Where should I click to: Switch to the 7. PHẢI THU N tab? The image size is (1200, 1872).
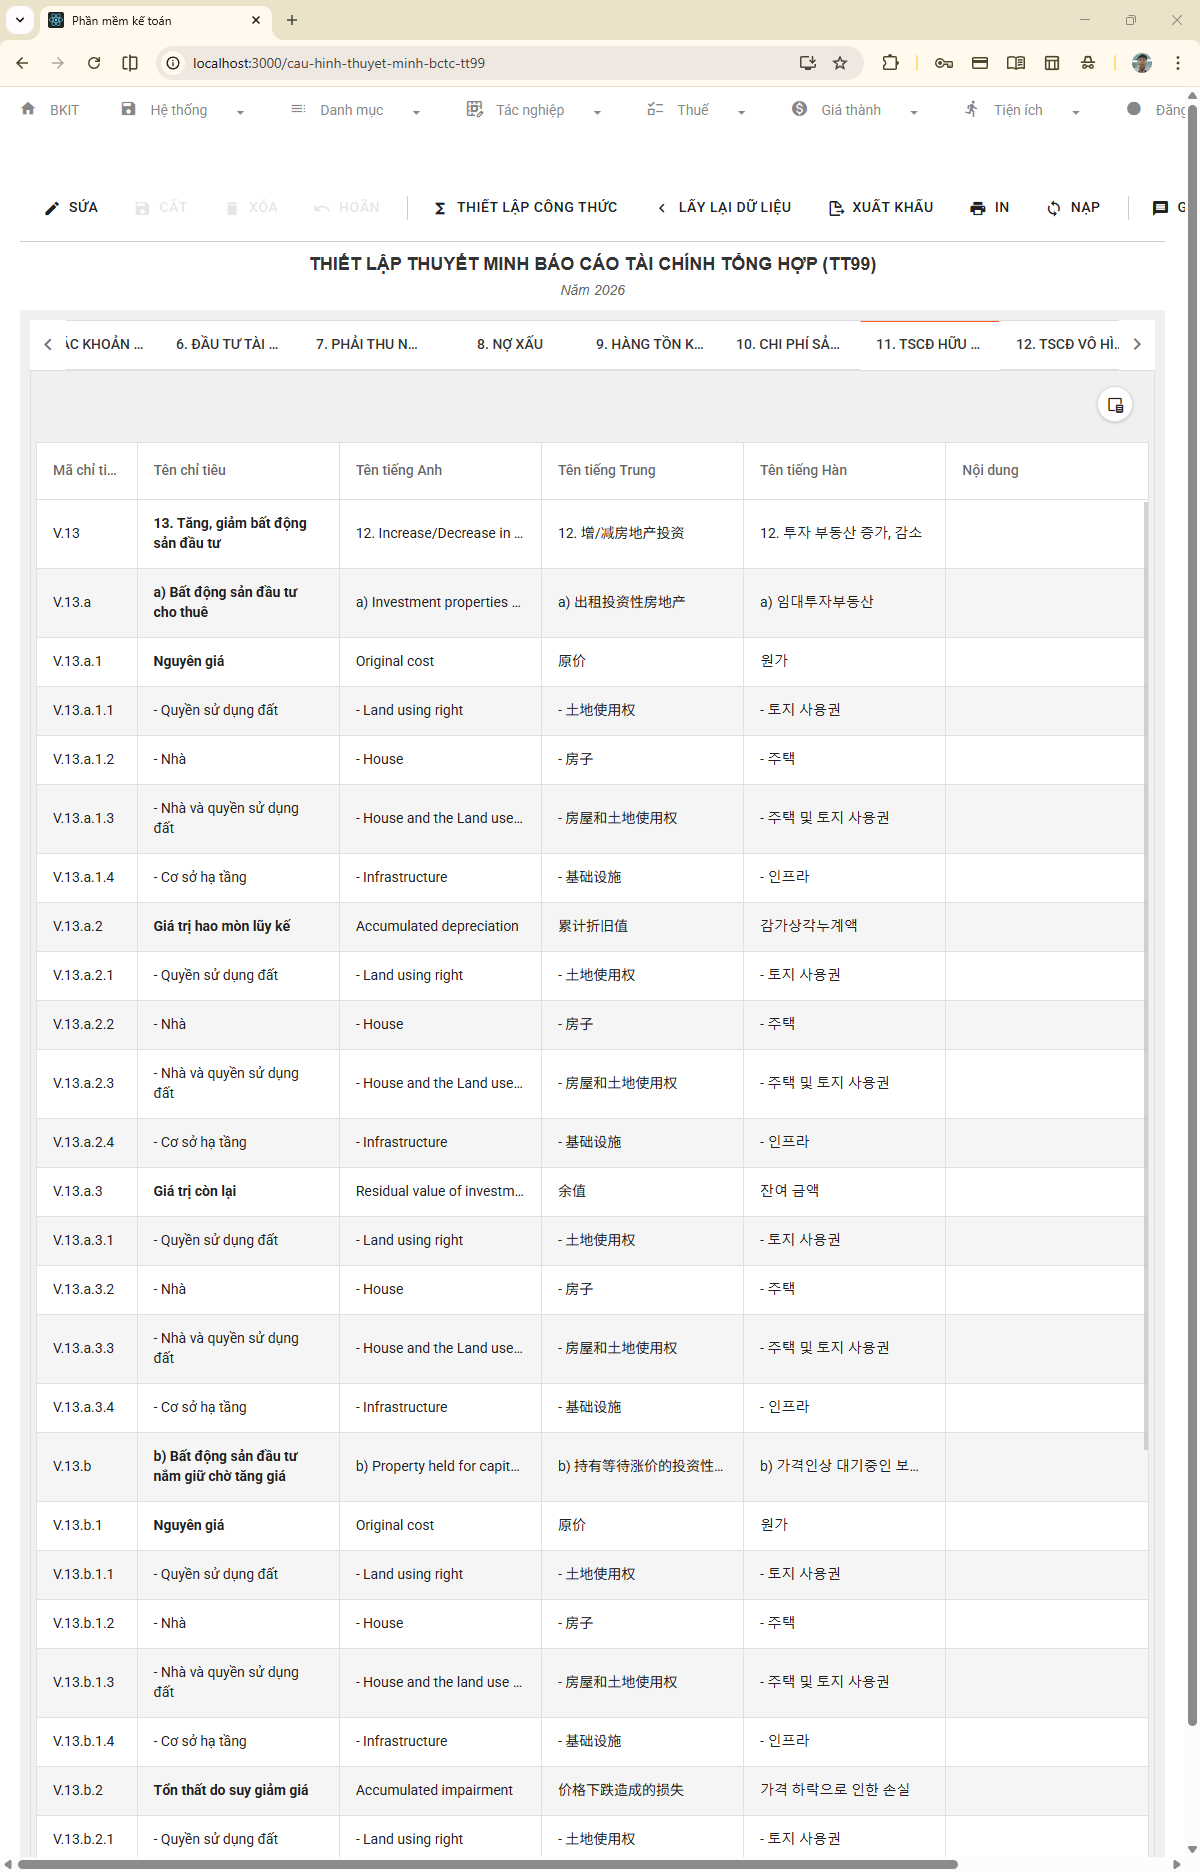(367, 344)
